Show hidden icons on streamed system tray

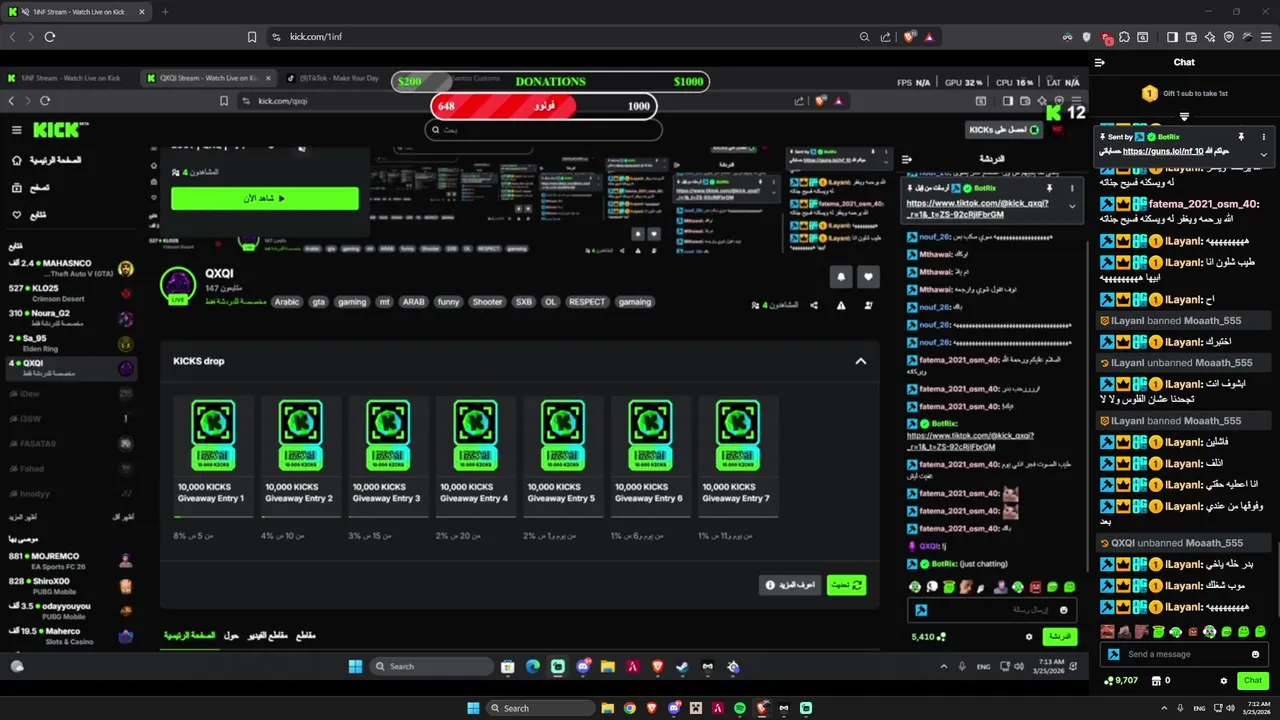(x=943, y=667)
